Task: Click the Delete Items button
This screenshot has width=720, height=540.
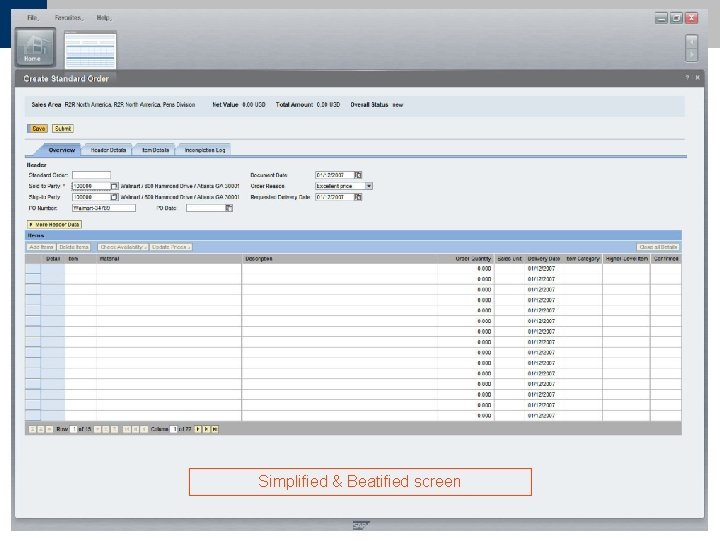Action: (73, 247)
